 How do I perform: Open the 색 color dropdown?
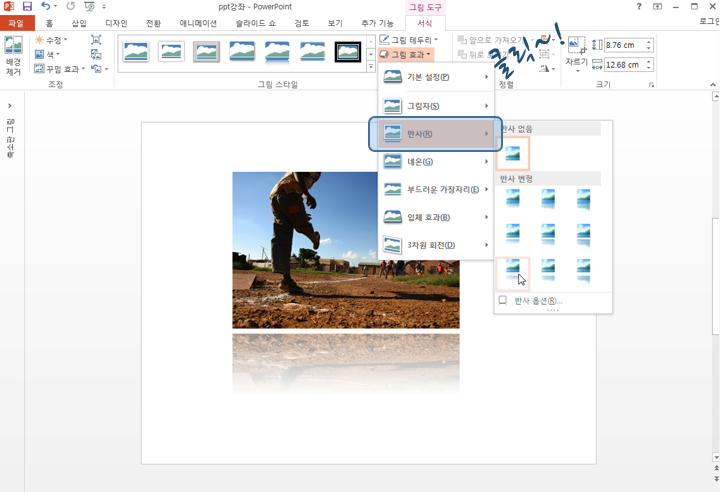point(47,55)
